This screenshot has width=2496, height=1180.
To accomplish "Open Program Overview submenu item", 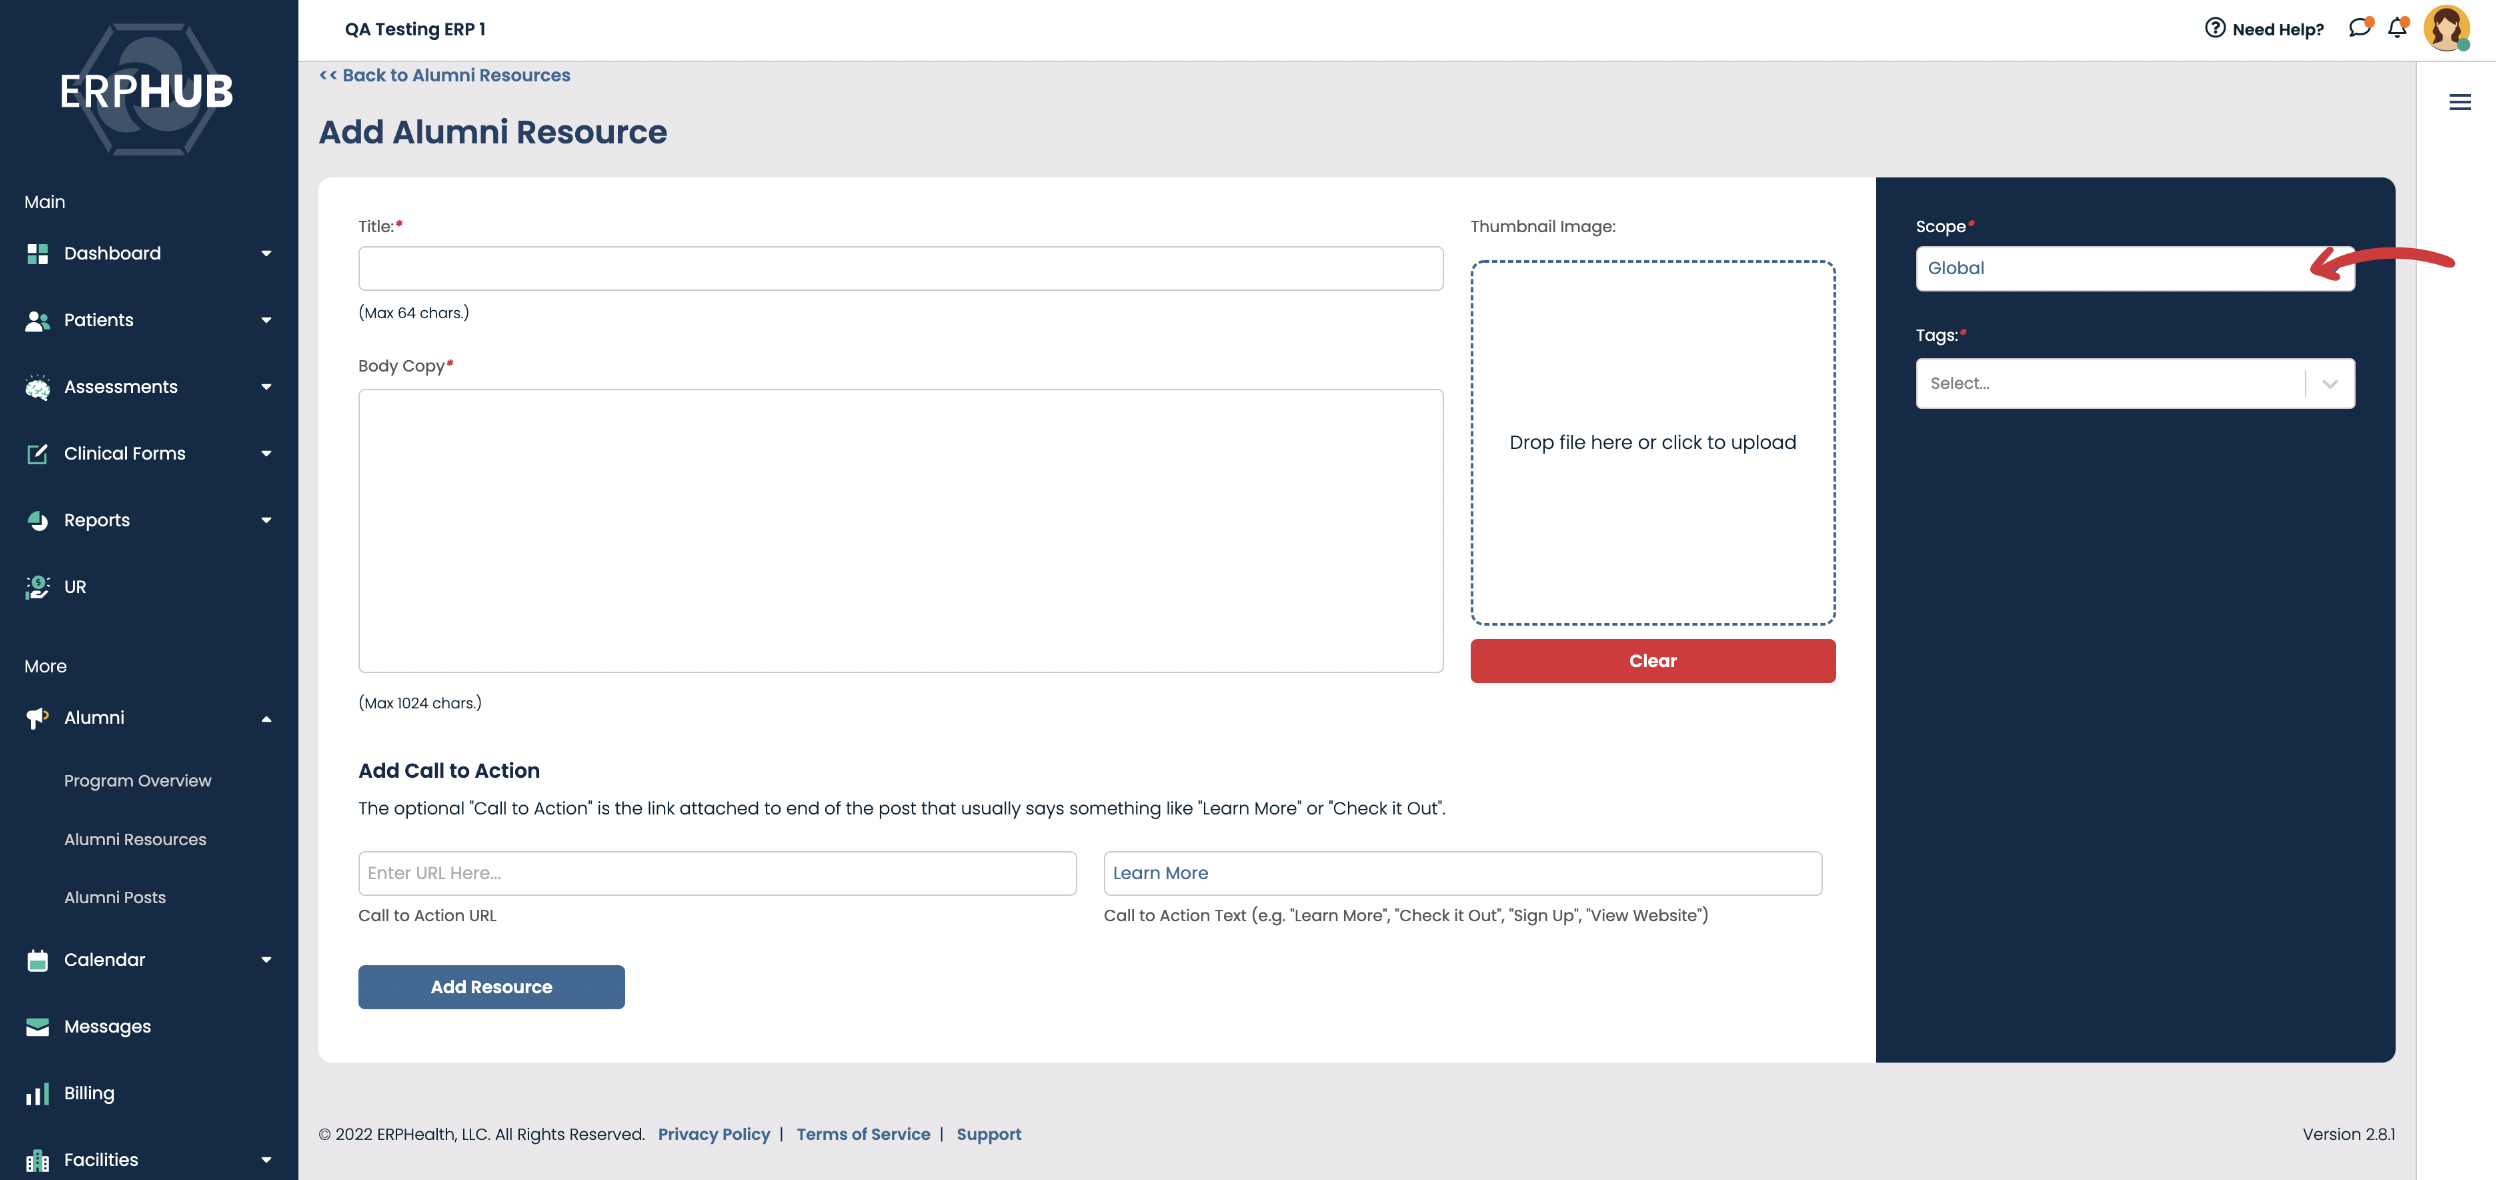I will [137, 781].
